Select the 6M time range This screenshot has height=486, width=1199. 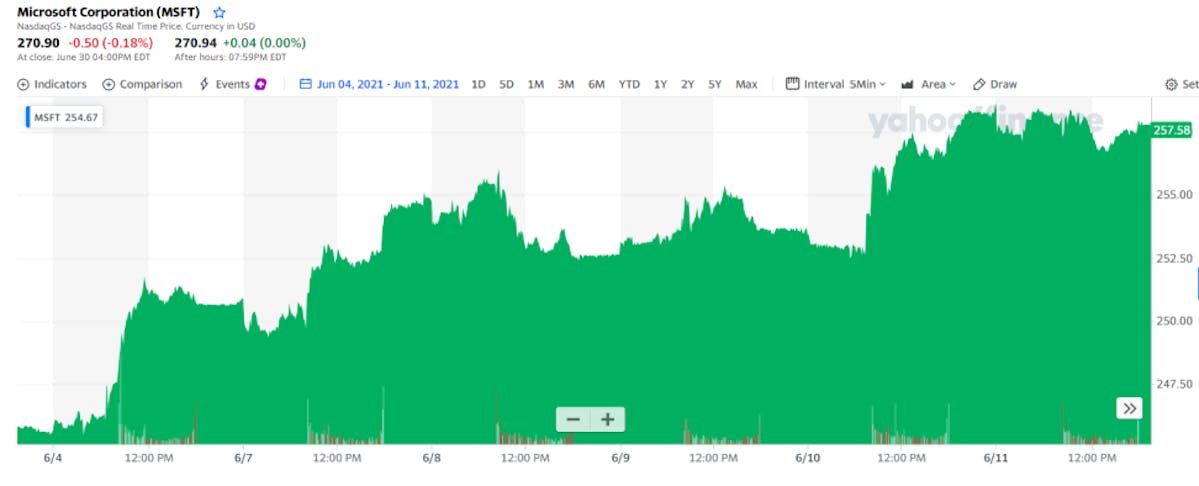[x=596, y=84]
